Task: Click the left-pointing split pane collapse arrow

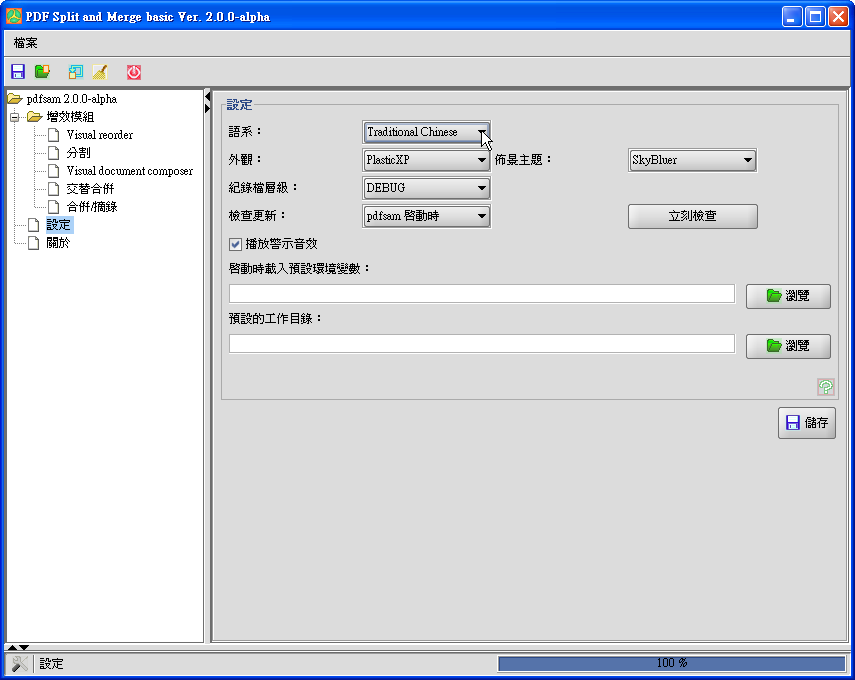Action: [207, 97]
